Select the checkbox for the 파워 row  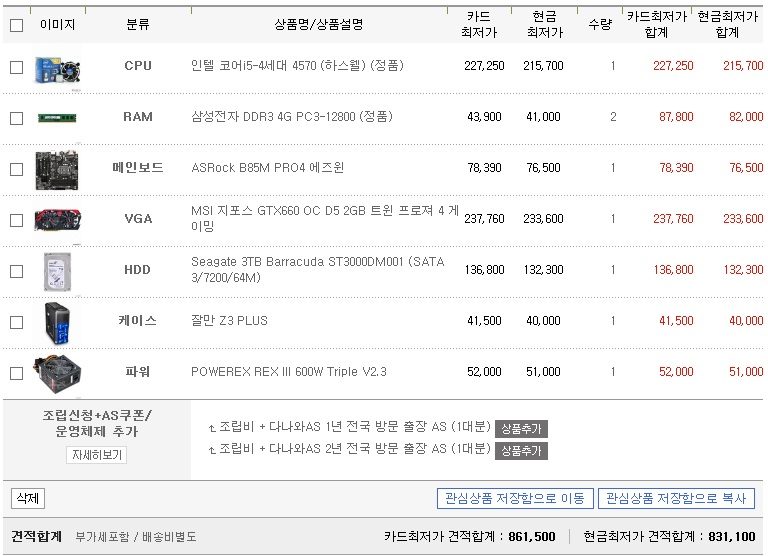[17, 373]
